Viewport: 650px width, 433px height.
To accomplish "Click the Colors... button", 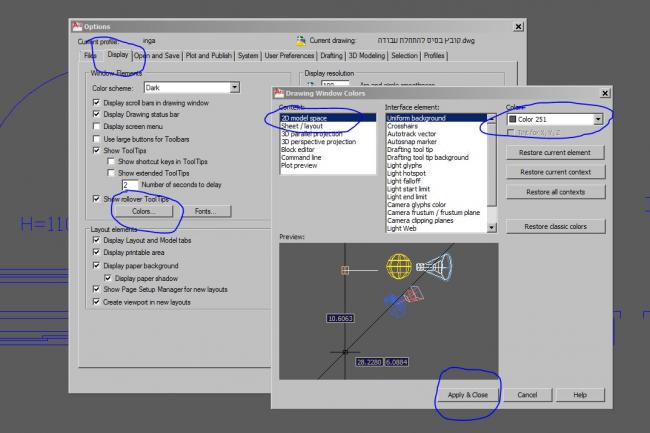I will pos(143,211).
